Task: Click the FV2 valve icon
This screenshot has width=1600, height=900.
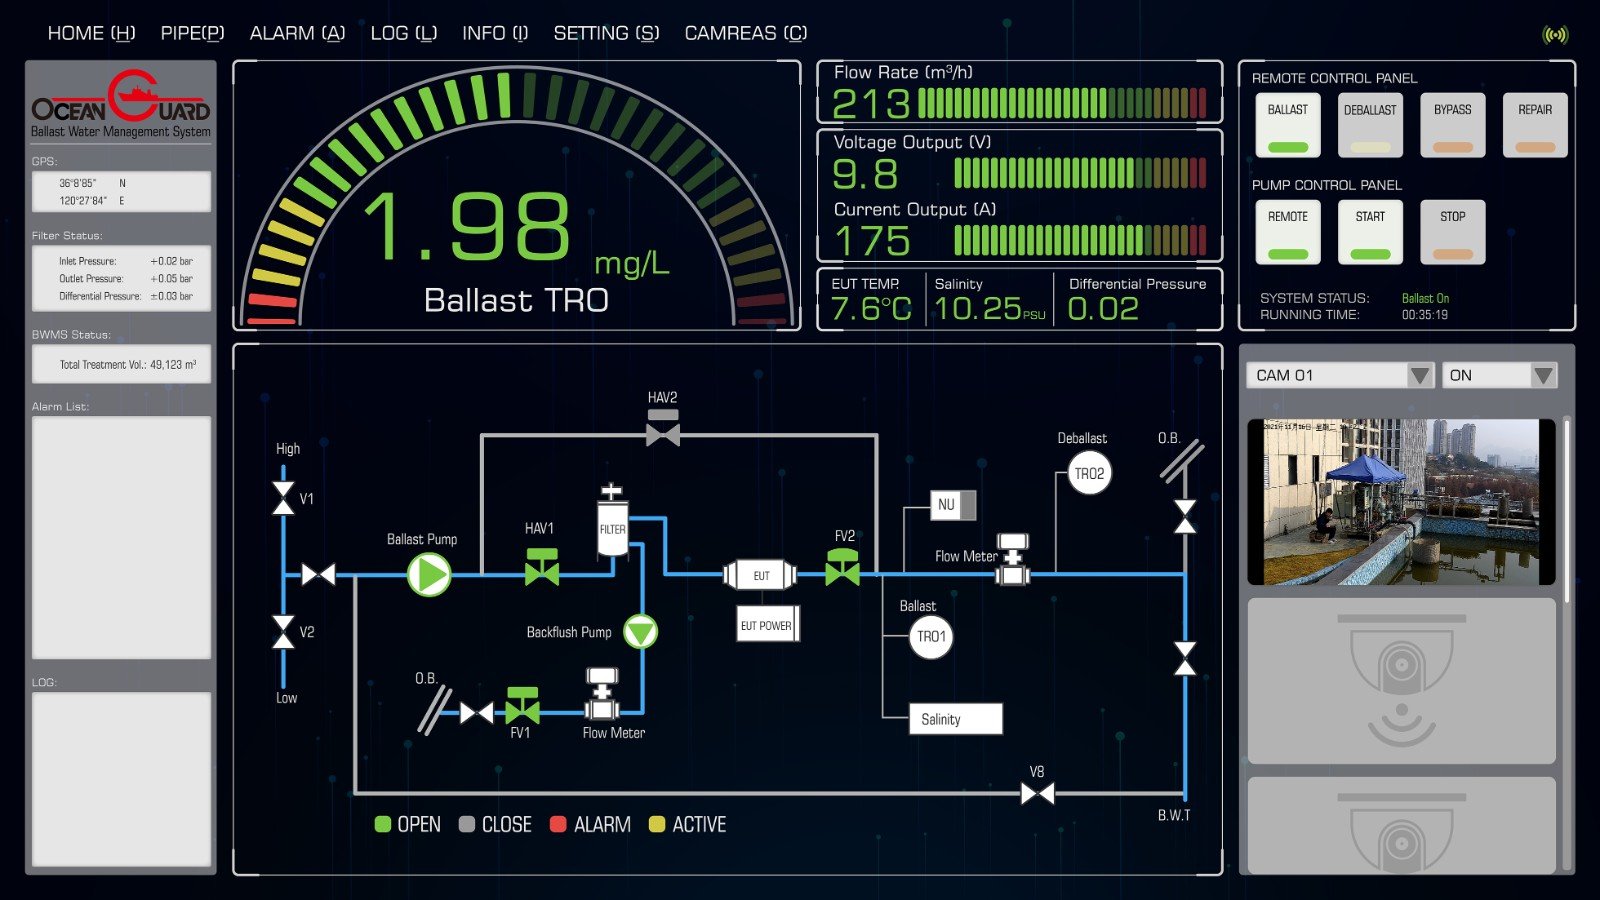Action: tap(843, 568)
